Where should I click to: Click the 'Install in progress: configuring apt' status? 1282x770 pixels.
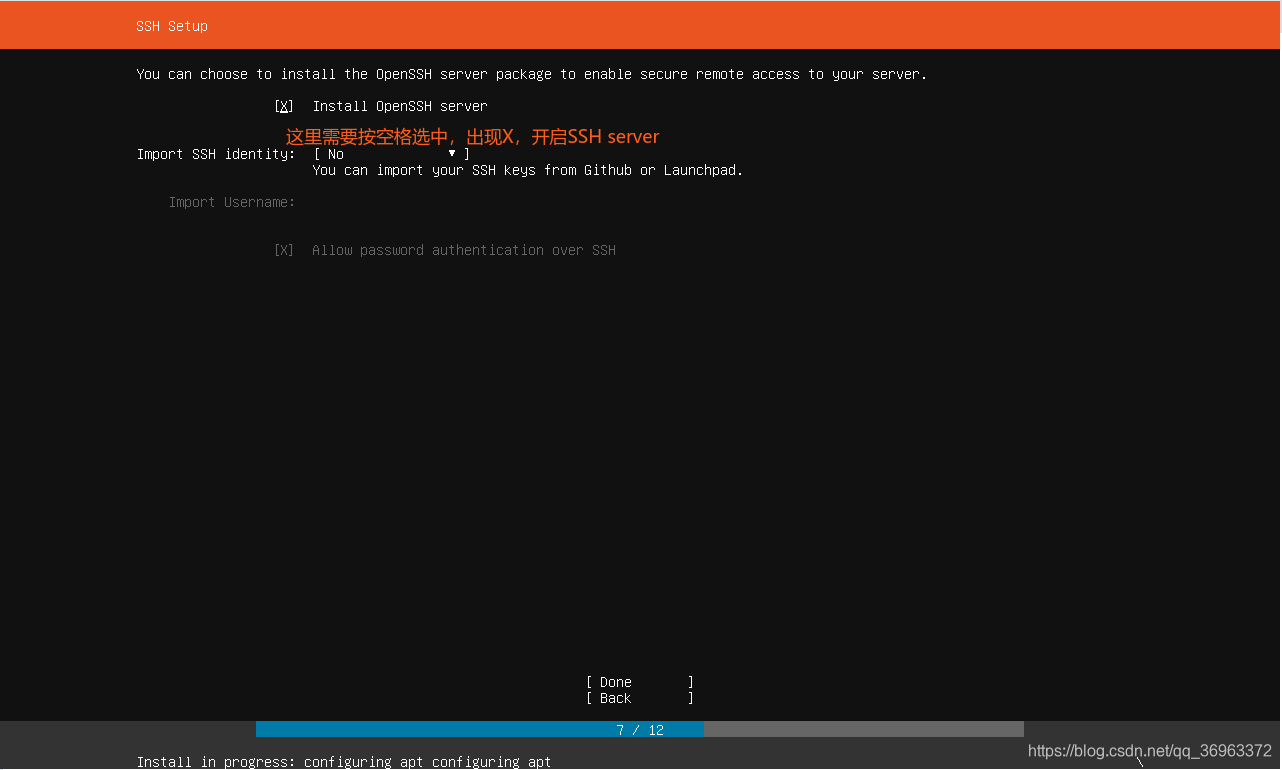[x=344, y=761]
